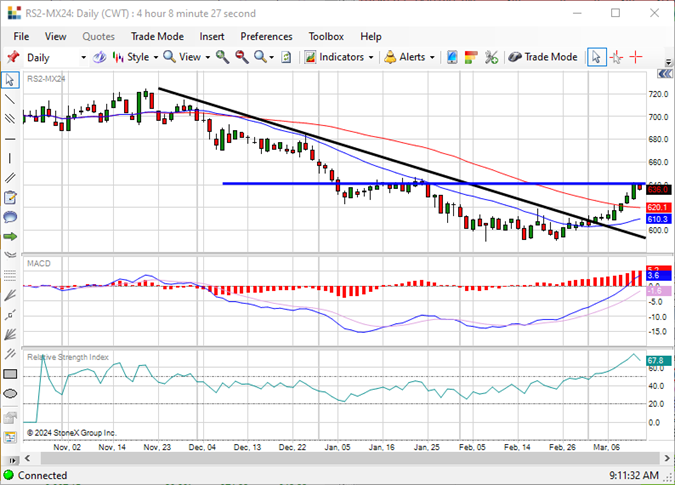The image size is (675, 485).
Task: Select the red crosshair cursor mode
Action: tap(636, 57)
